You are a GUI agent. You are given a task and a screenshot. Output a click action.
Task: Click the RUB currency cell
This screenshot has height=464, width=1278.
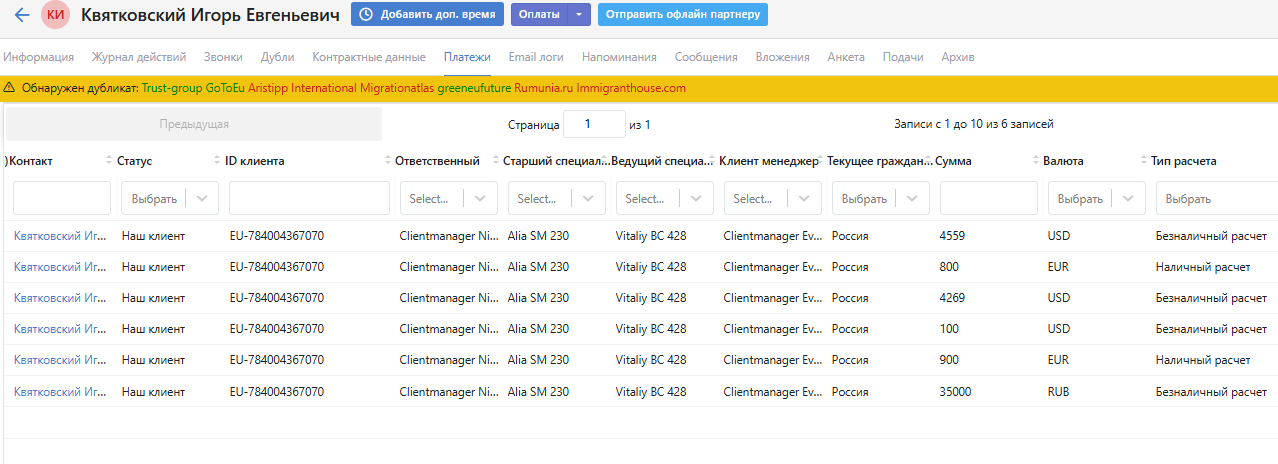[x=1058, y=391]
